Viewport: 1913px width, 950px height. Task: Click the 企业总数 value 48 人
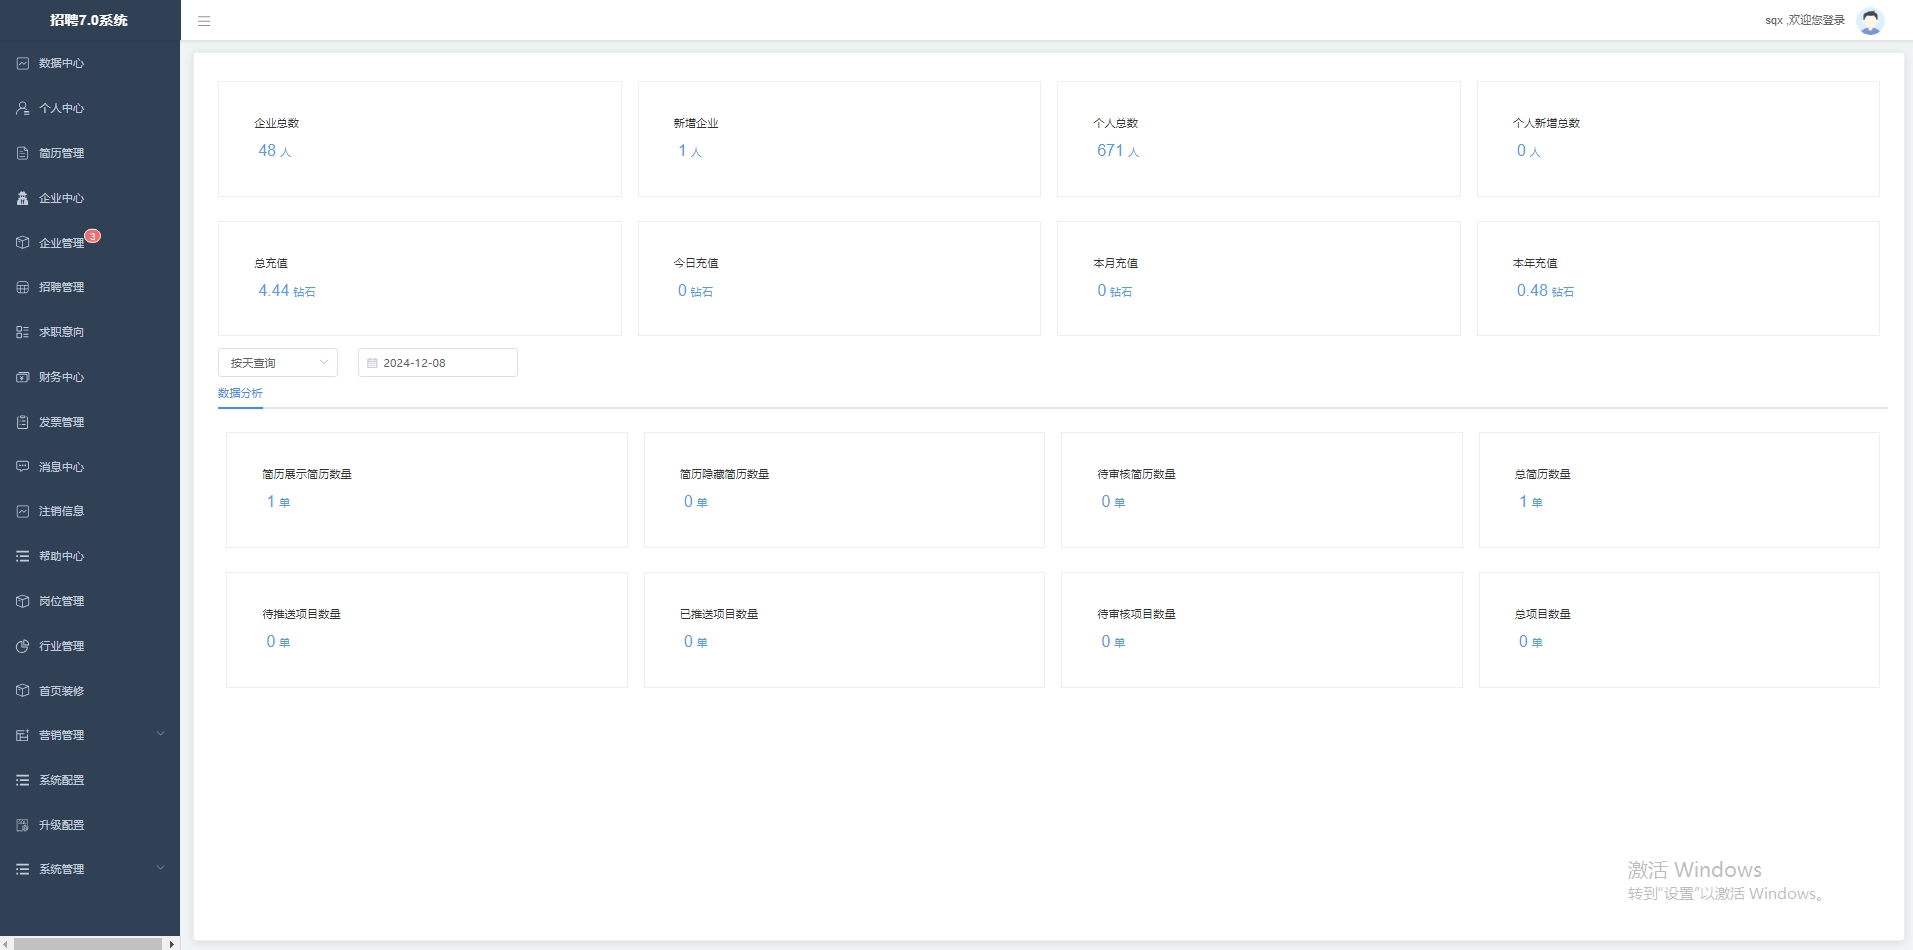(x=275, y=151)
